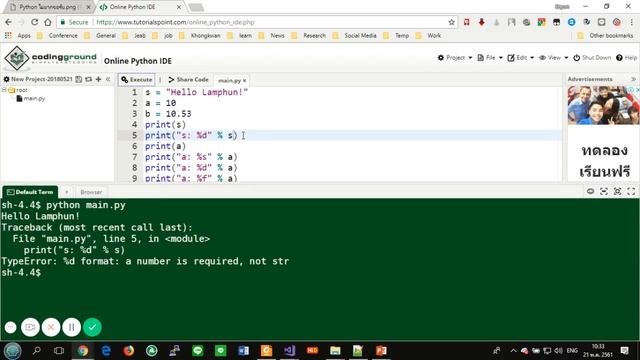The image size is (640, 360).
Task: Click the browser back arrow
Action: pos(9,22)
